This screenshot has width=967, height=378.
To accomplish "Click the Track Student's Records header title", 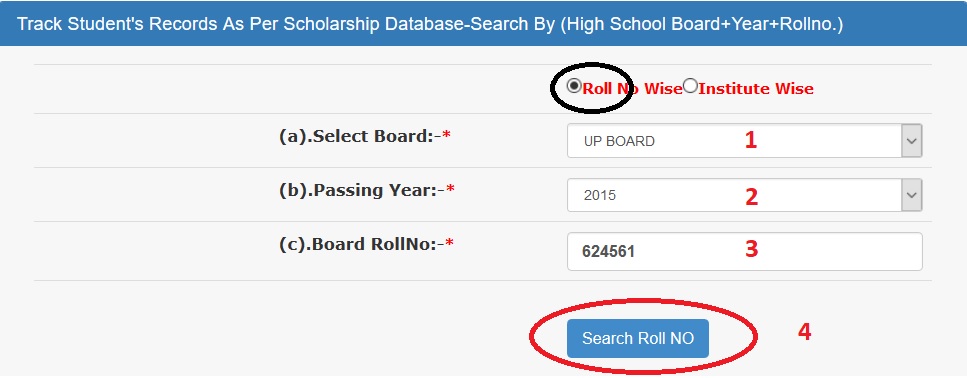I will (x=430, y=25).
